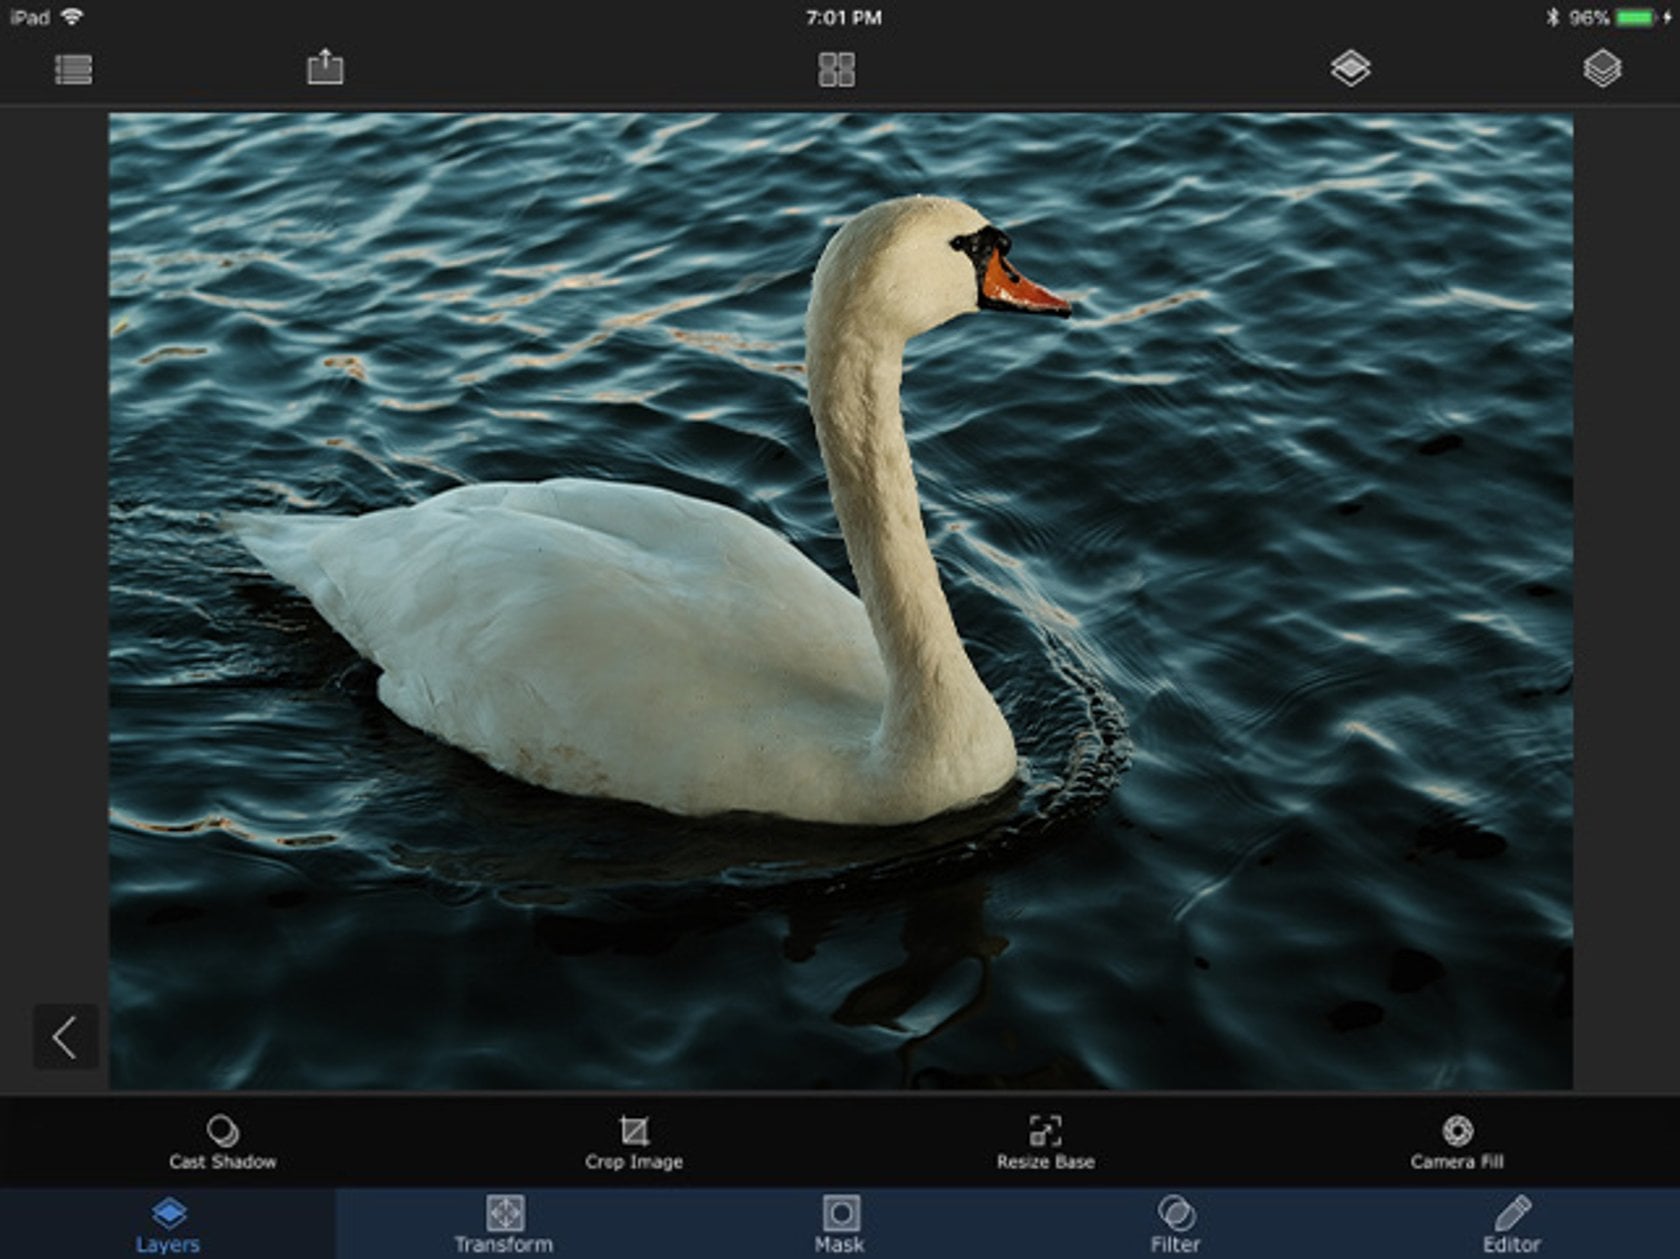Viewport: 1680px width, 1259px height.
Task: Switch to the Layers tab
Action: (168, 1224)
